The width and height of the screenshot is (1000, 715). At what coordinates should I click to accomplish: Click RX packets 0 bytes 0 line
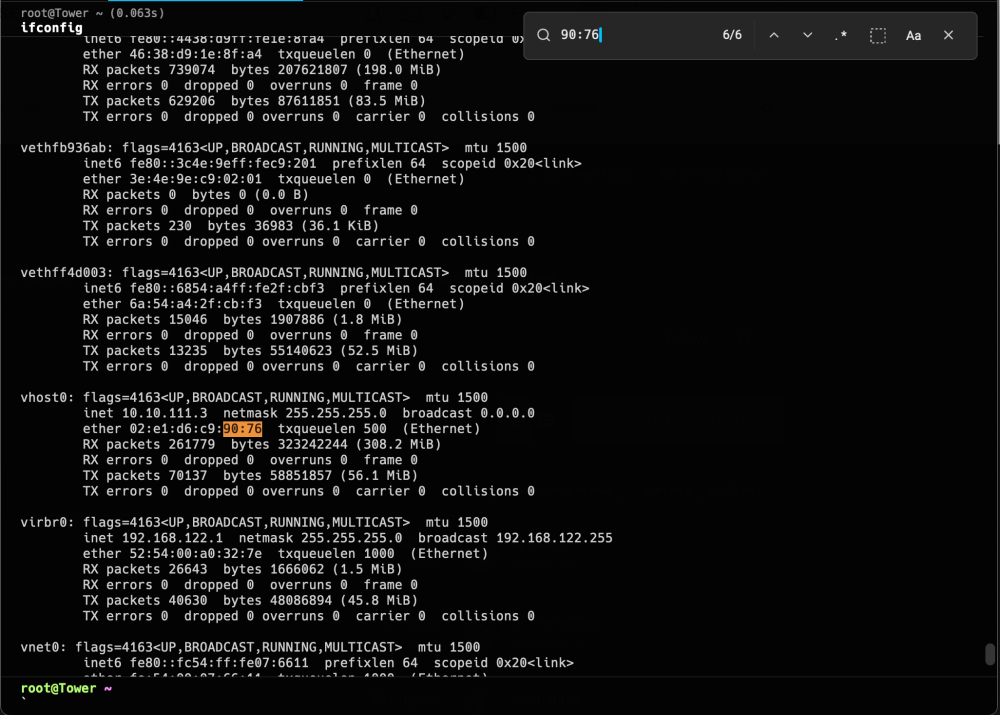[x=196, y=195]
